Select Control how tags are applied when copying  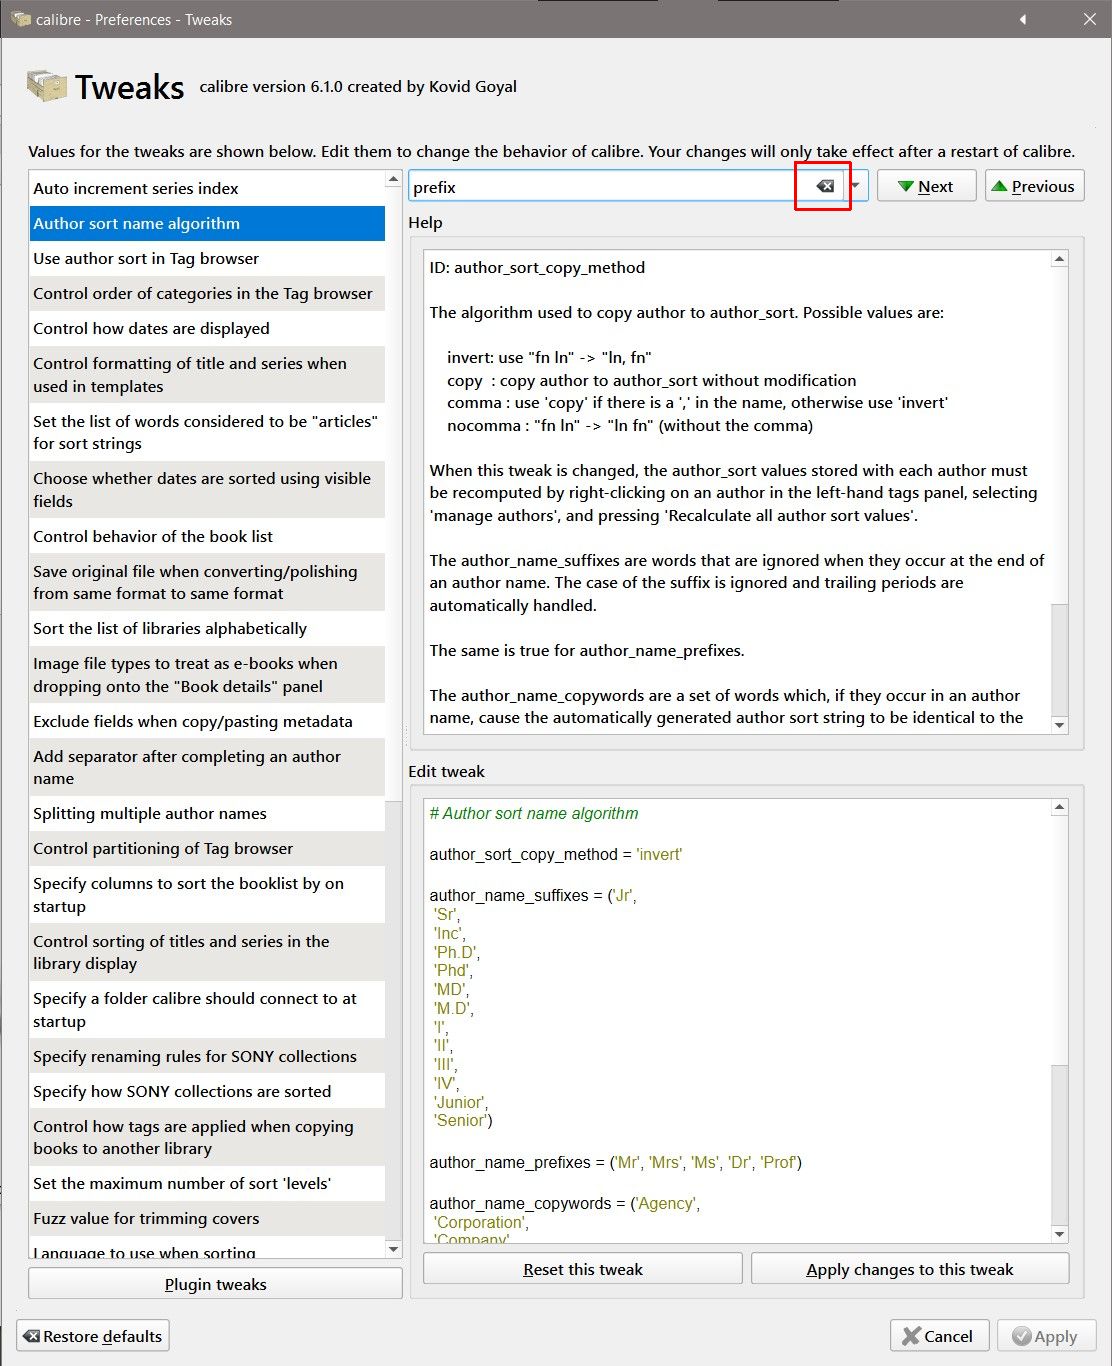(207, 1137)
